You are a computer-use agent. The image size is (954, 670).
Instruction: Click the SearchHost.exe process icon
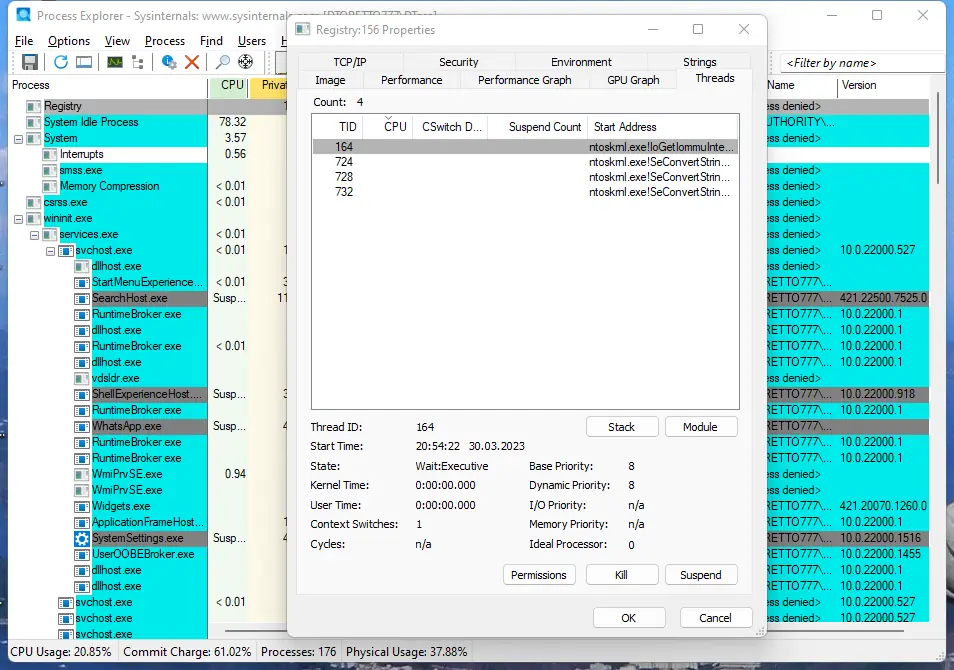82,299
